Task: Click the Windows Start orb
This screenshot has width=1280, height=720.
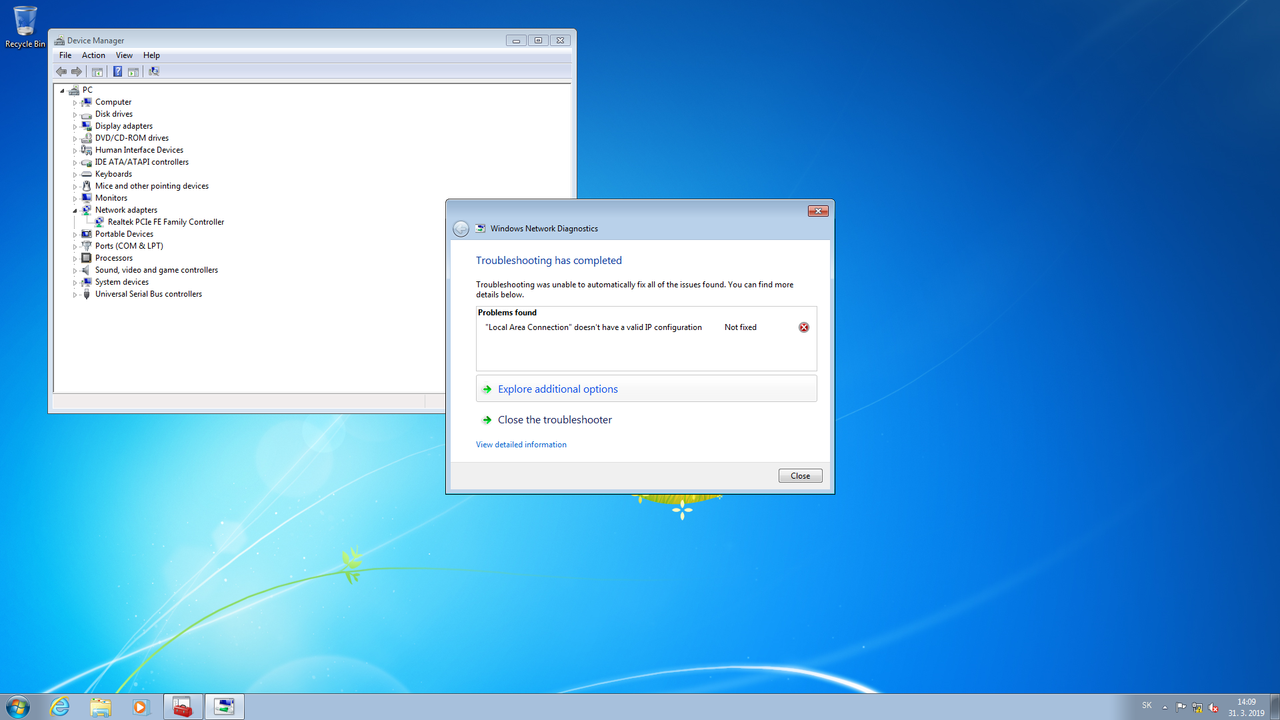Action: pyautogui.click(x=18, y=707)
